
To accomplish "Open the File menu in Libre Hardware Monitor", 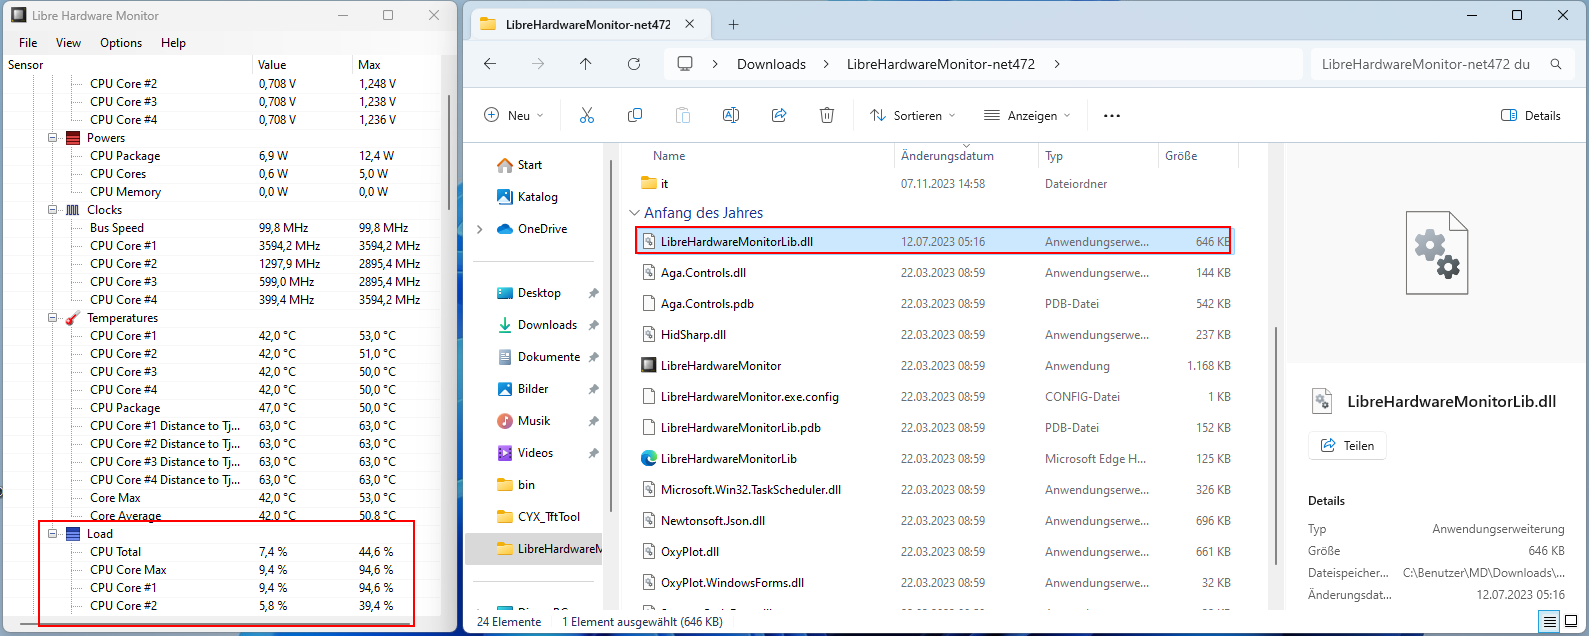I will pyautogui.click(x=28, y=43).
